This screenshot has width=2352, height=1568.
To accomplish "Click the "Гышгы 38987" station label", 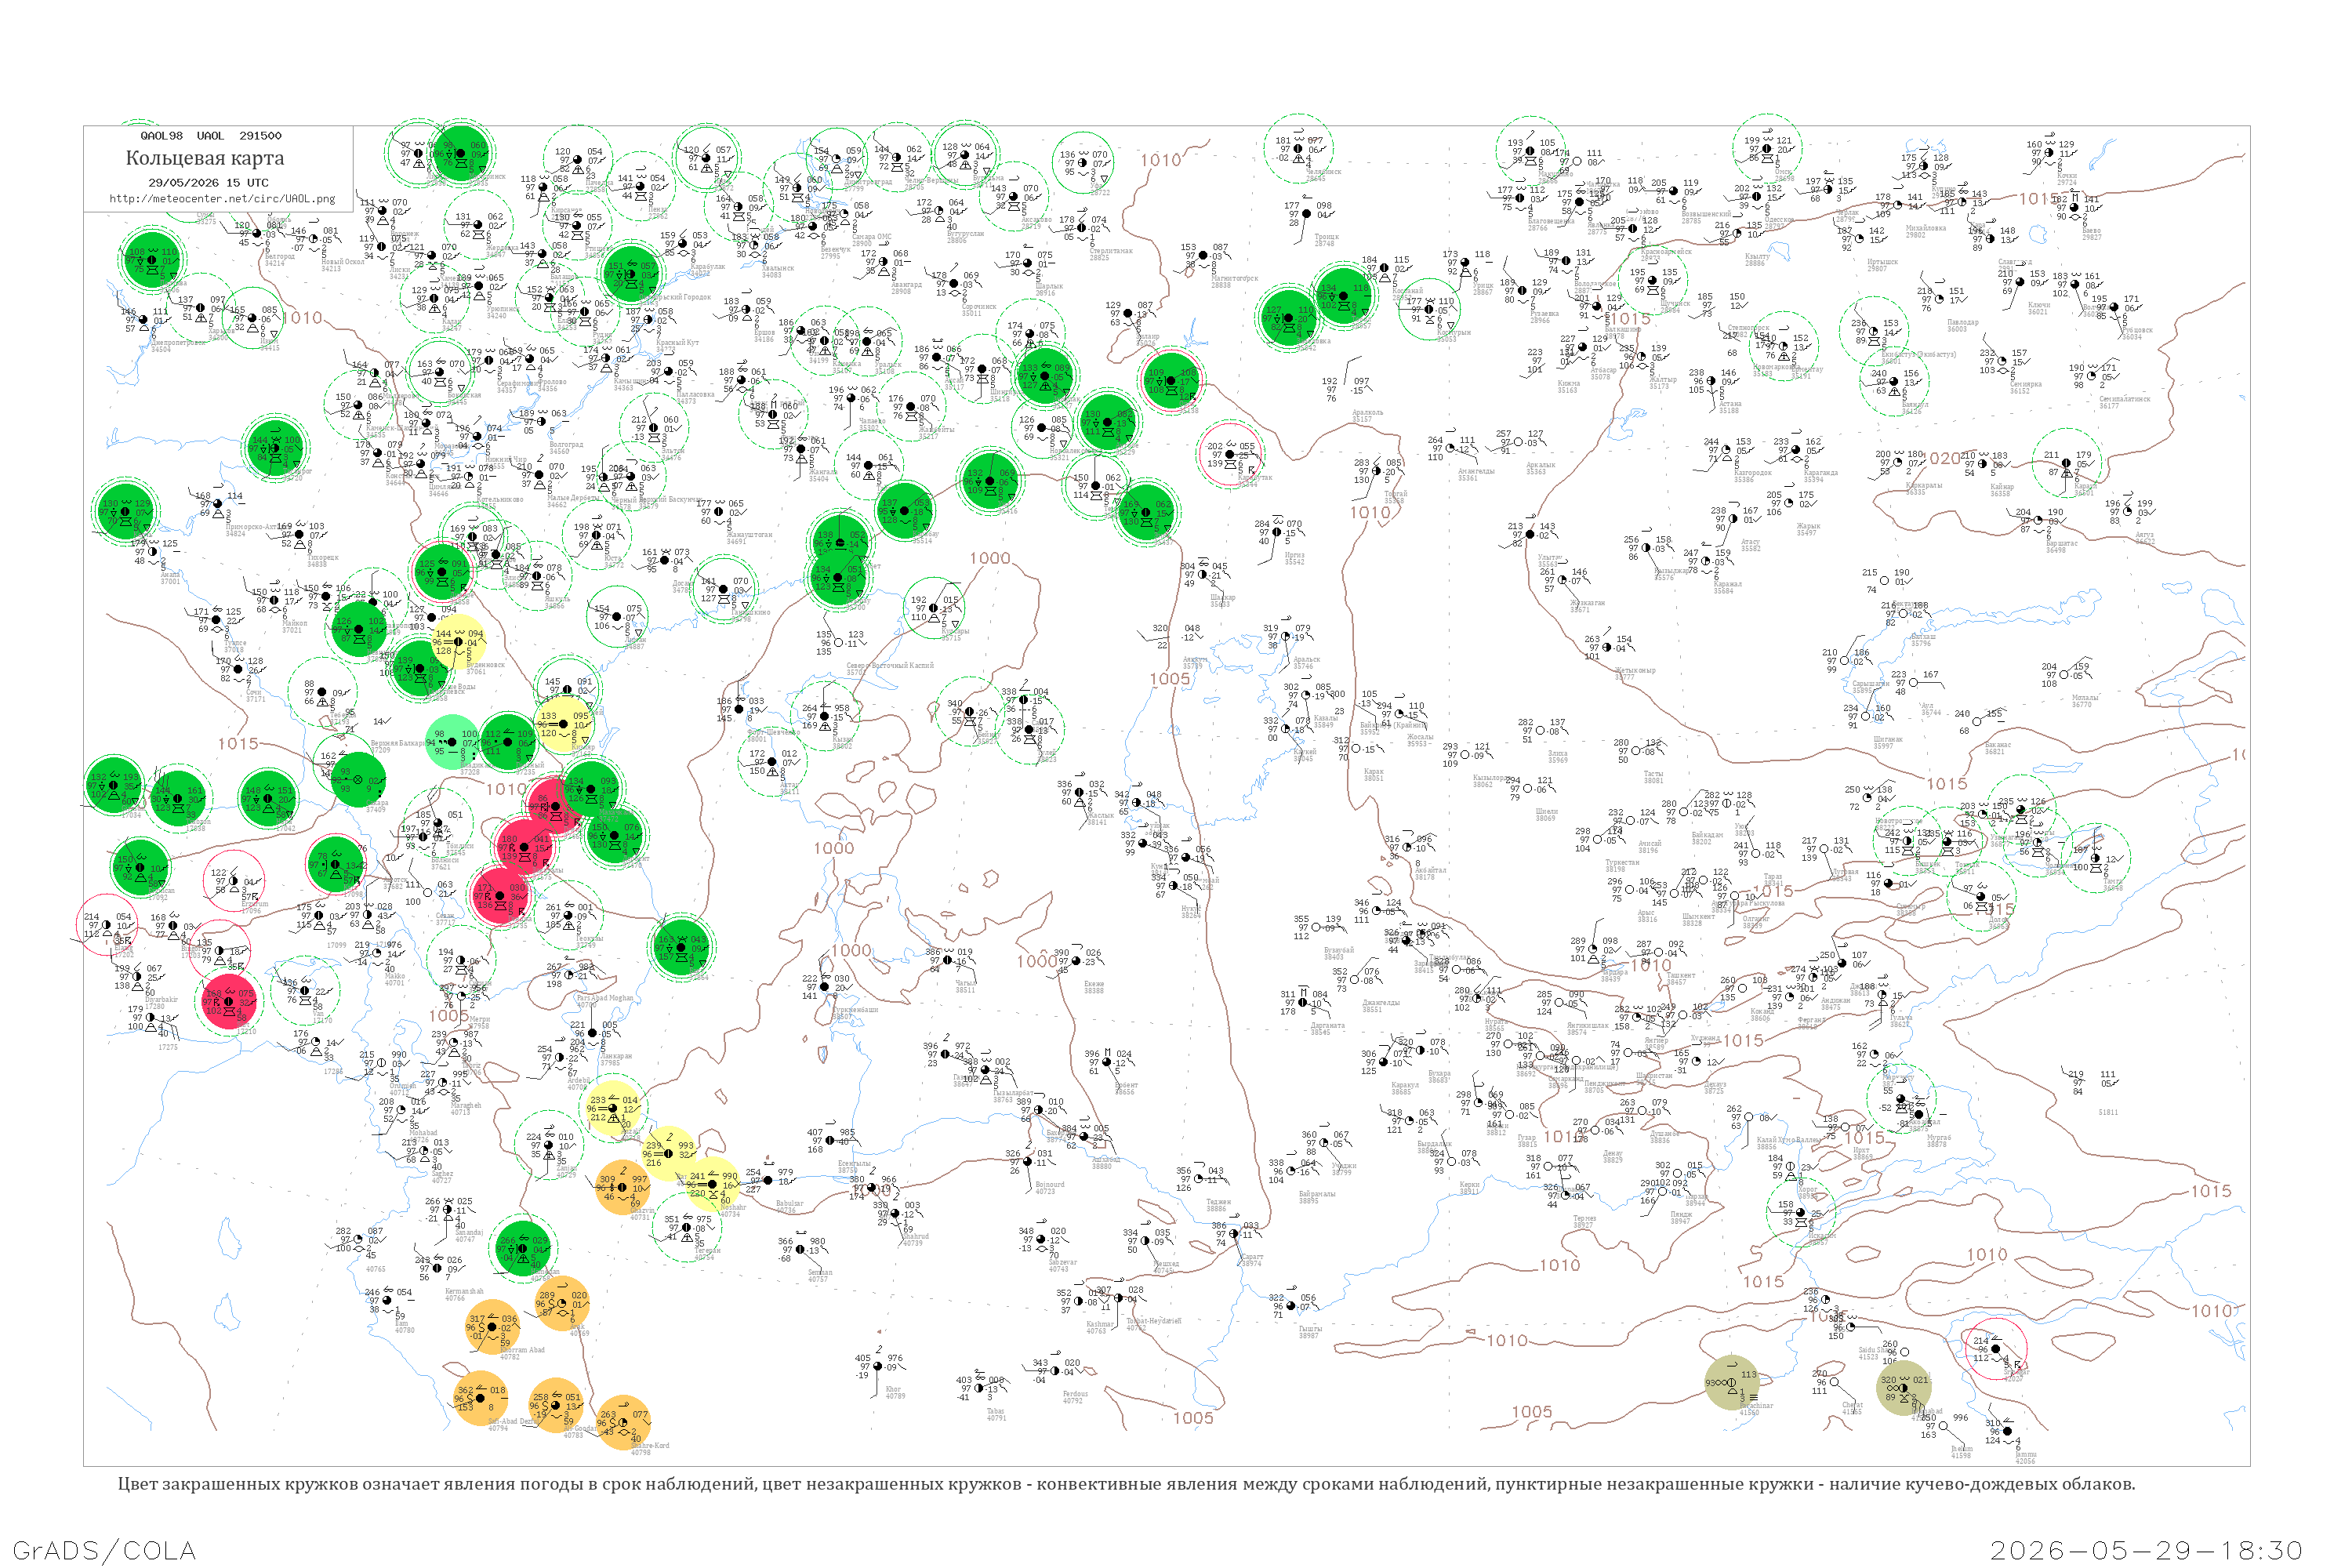I will coord(1309,1332).
